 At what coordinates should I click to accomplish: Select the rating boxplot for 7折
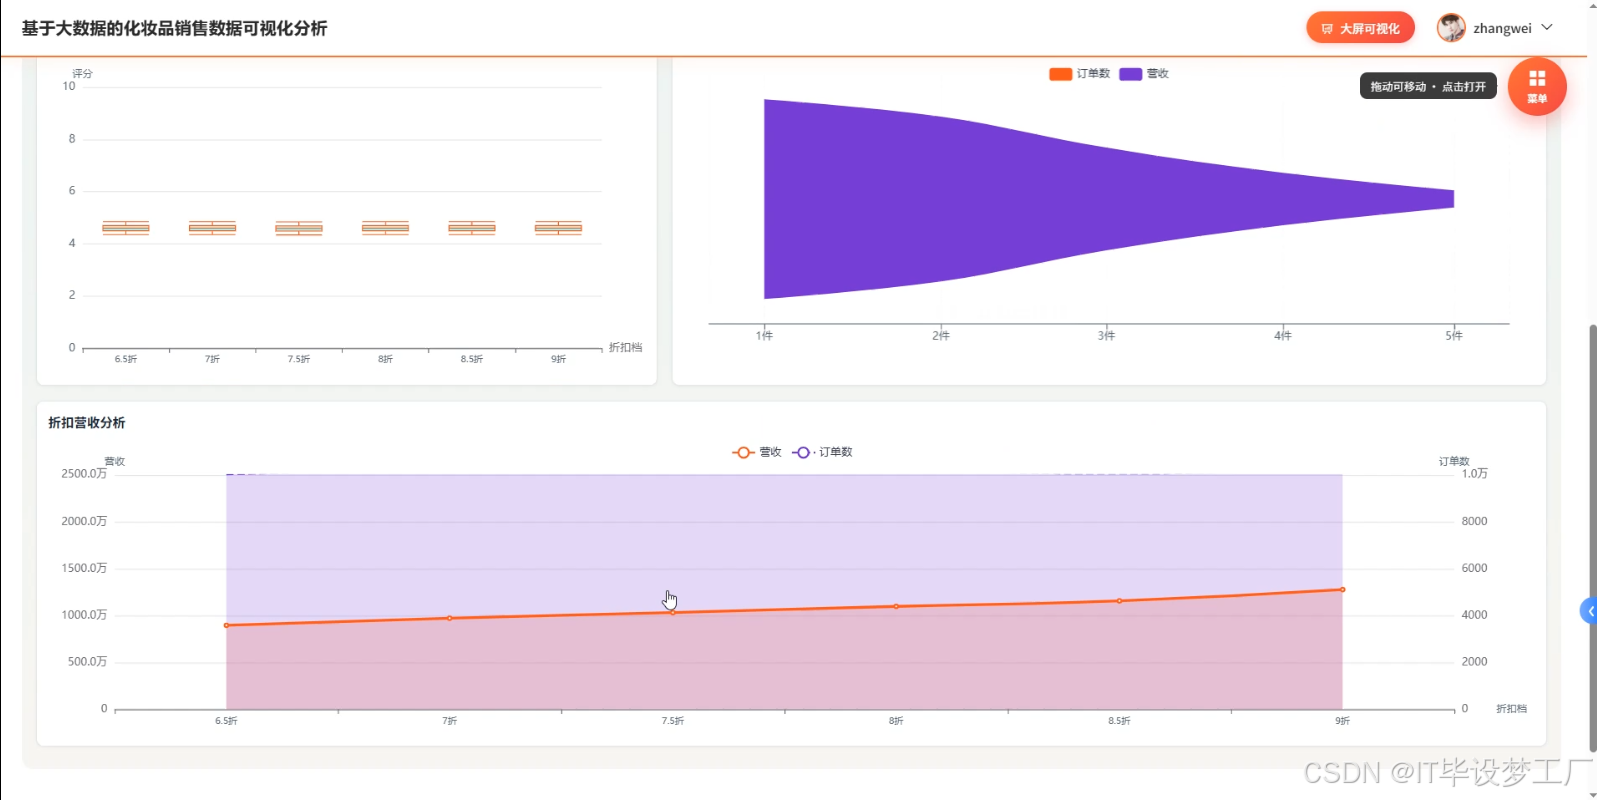tap(212, 228)
